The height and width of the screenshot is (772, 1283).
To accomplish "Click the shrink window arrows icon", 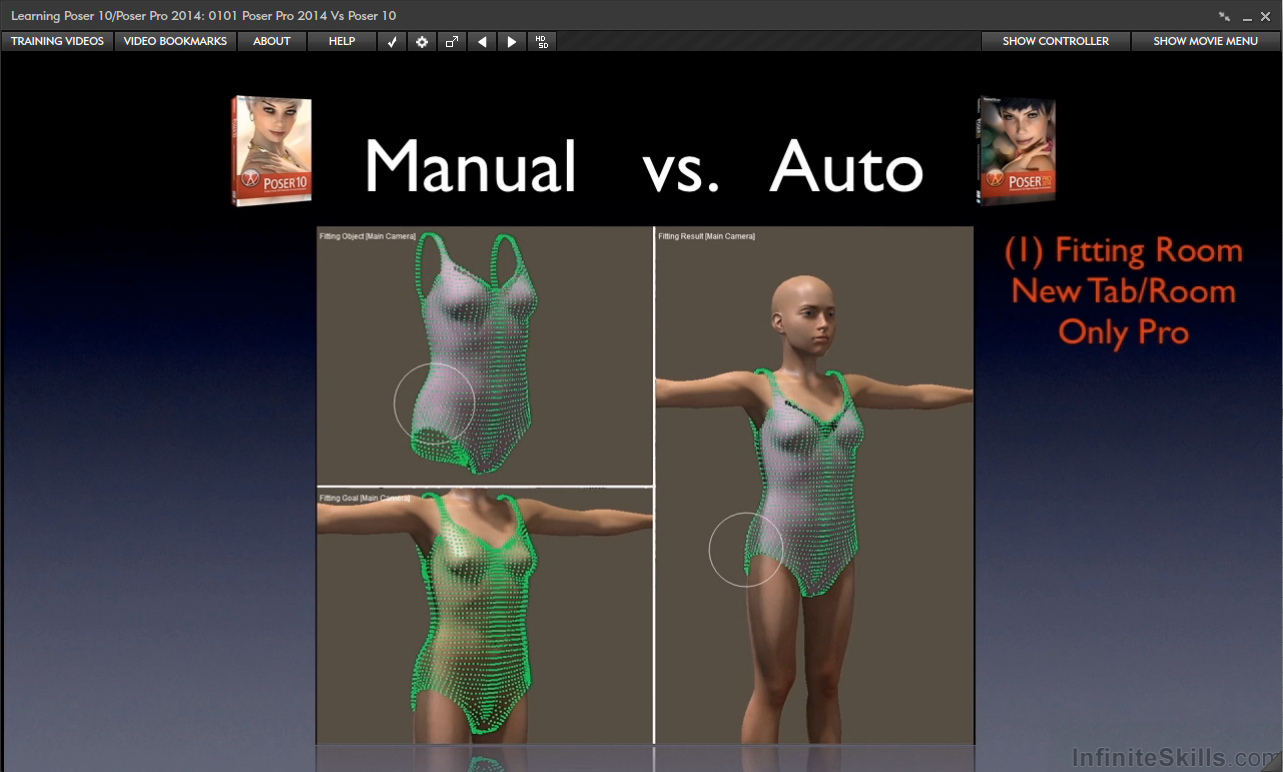I will 1225,16.
